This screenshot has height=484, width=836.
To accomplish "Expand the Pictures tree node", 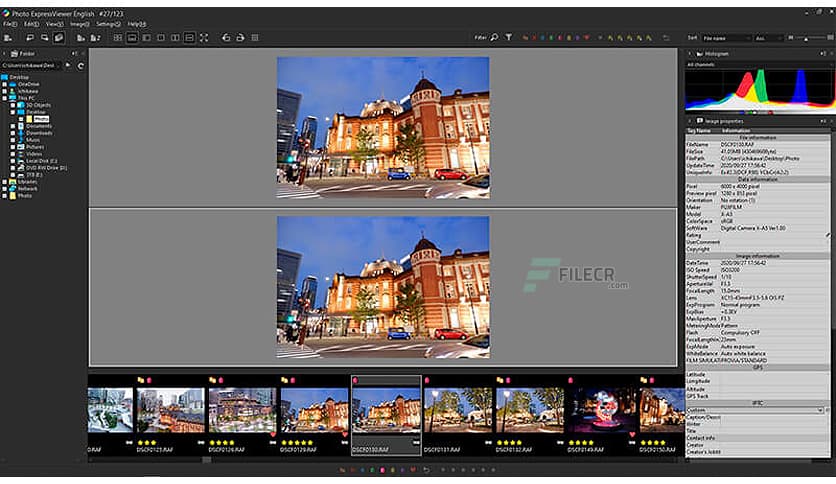I will (x=13, y=147).
